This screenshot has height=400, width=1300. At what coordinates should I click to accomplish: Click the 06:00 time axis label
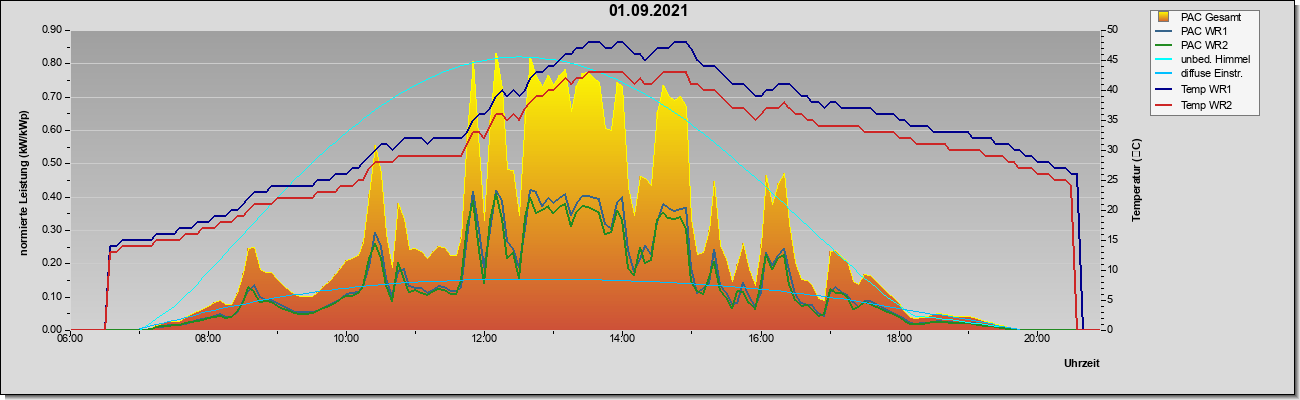pos(70,338)
